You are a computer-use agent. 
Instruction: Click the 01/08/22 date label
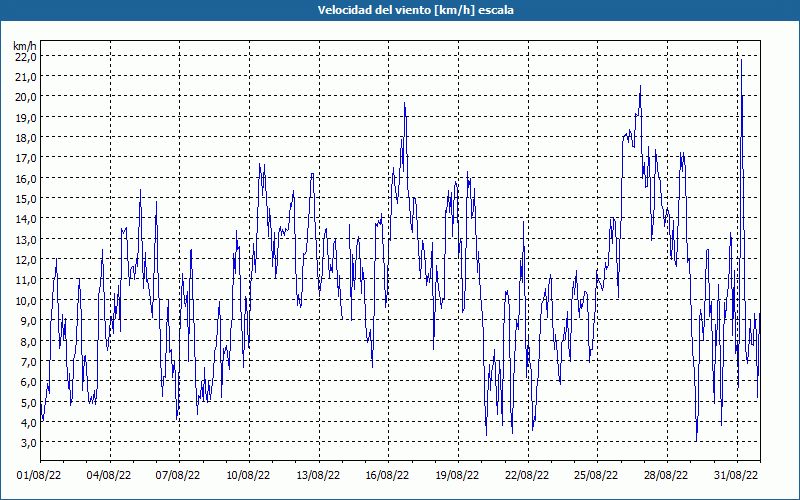pos(39,476)
